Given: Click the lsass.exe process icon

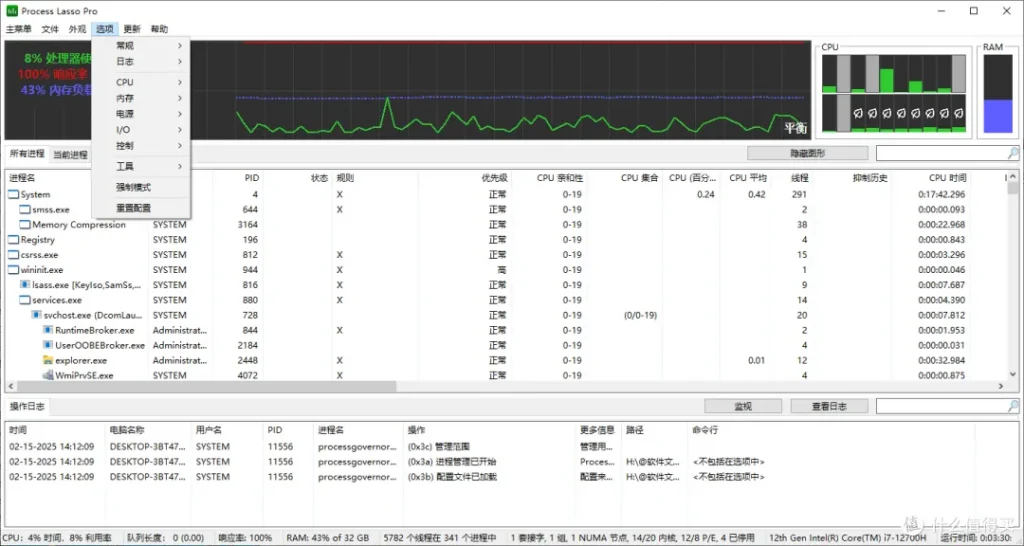Looking at the screenshot, I should pos(25,285).
